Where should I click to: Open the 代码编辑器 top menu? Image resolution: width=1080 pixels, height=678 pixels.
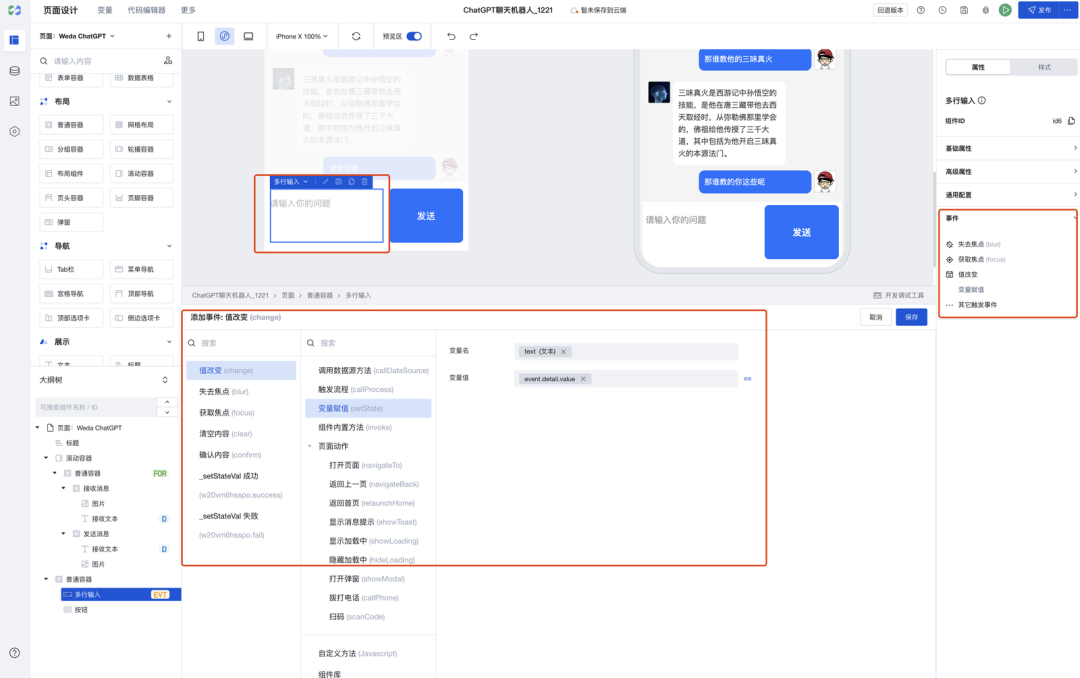point(146,10)
